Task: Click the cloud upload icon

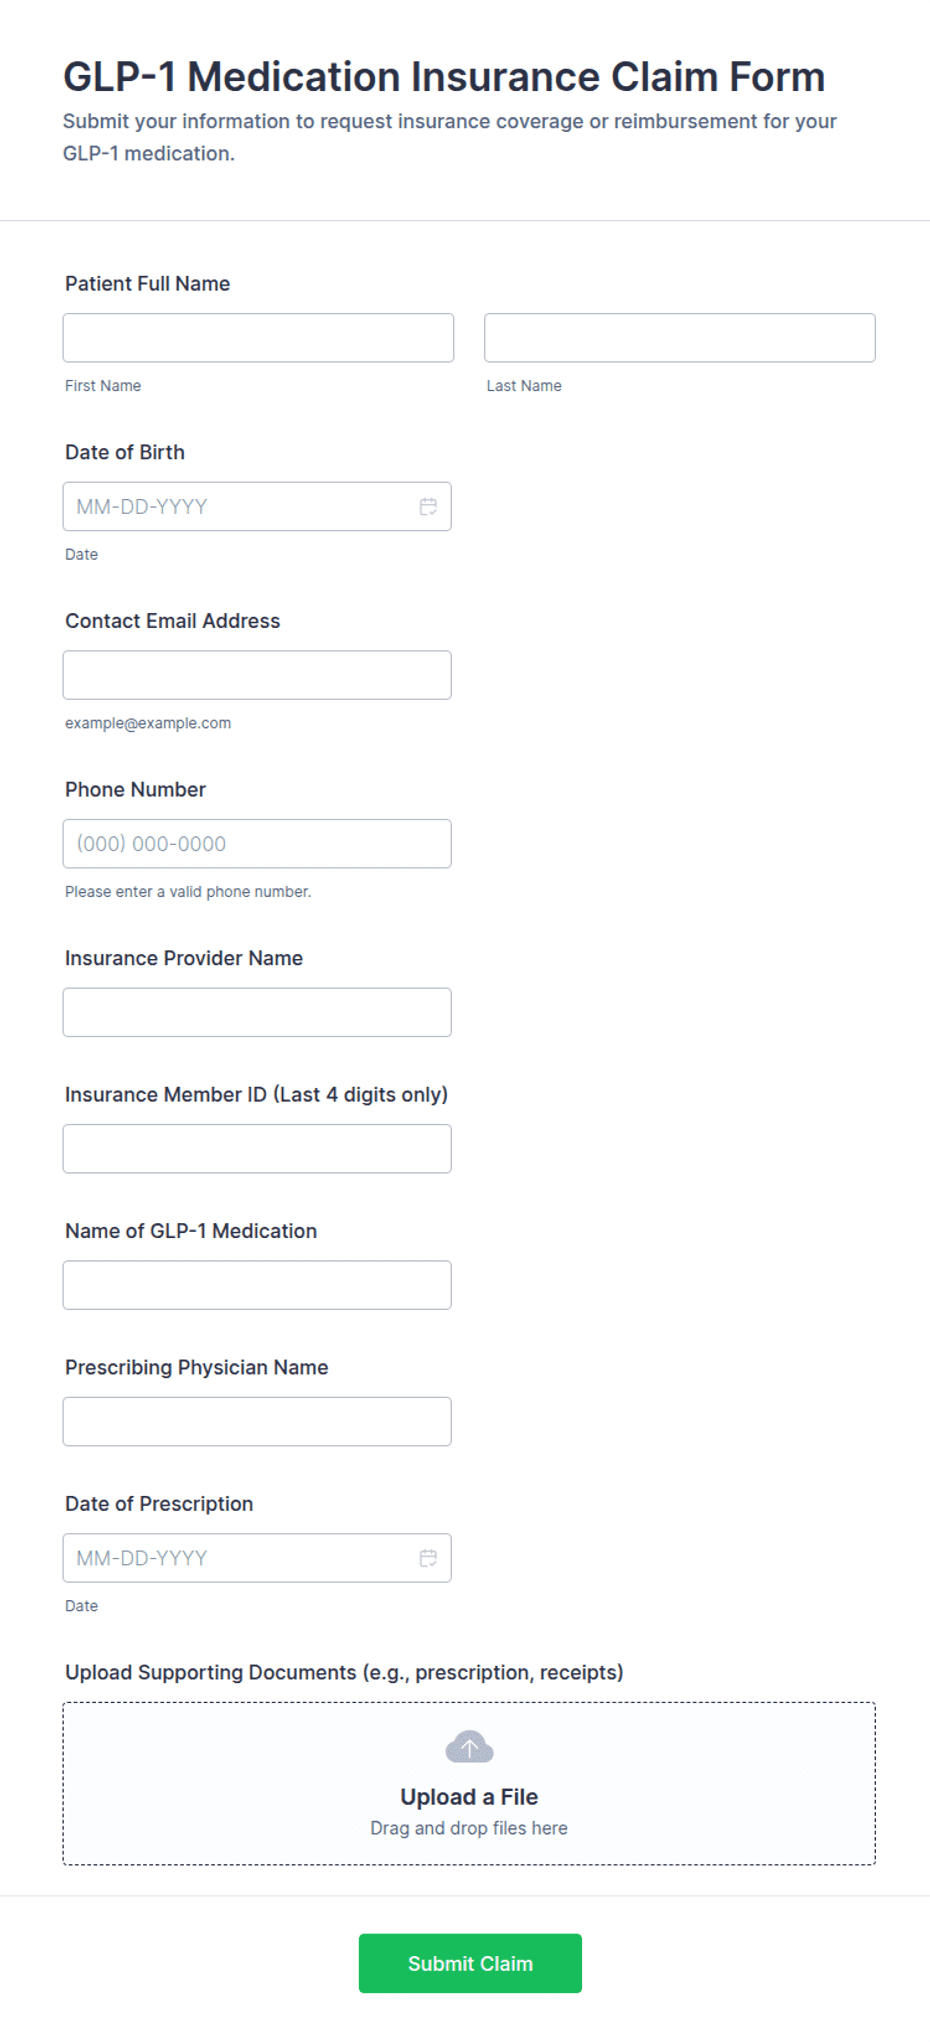Action: click(x=469, y=1747)
